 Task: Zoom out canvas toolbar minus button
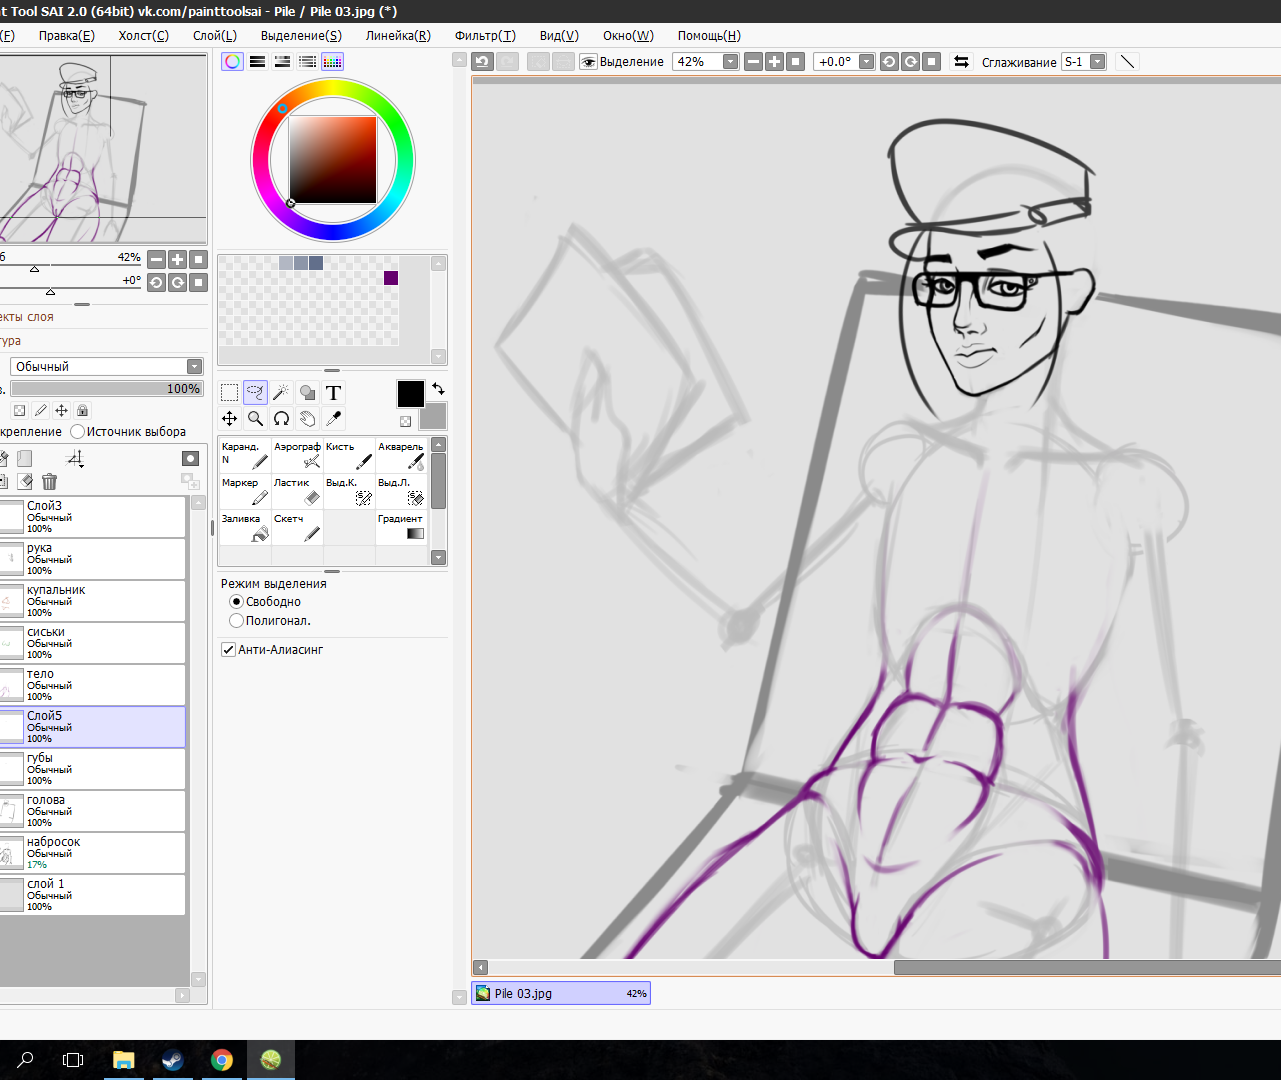coord(753,62)
